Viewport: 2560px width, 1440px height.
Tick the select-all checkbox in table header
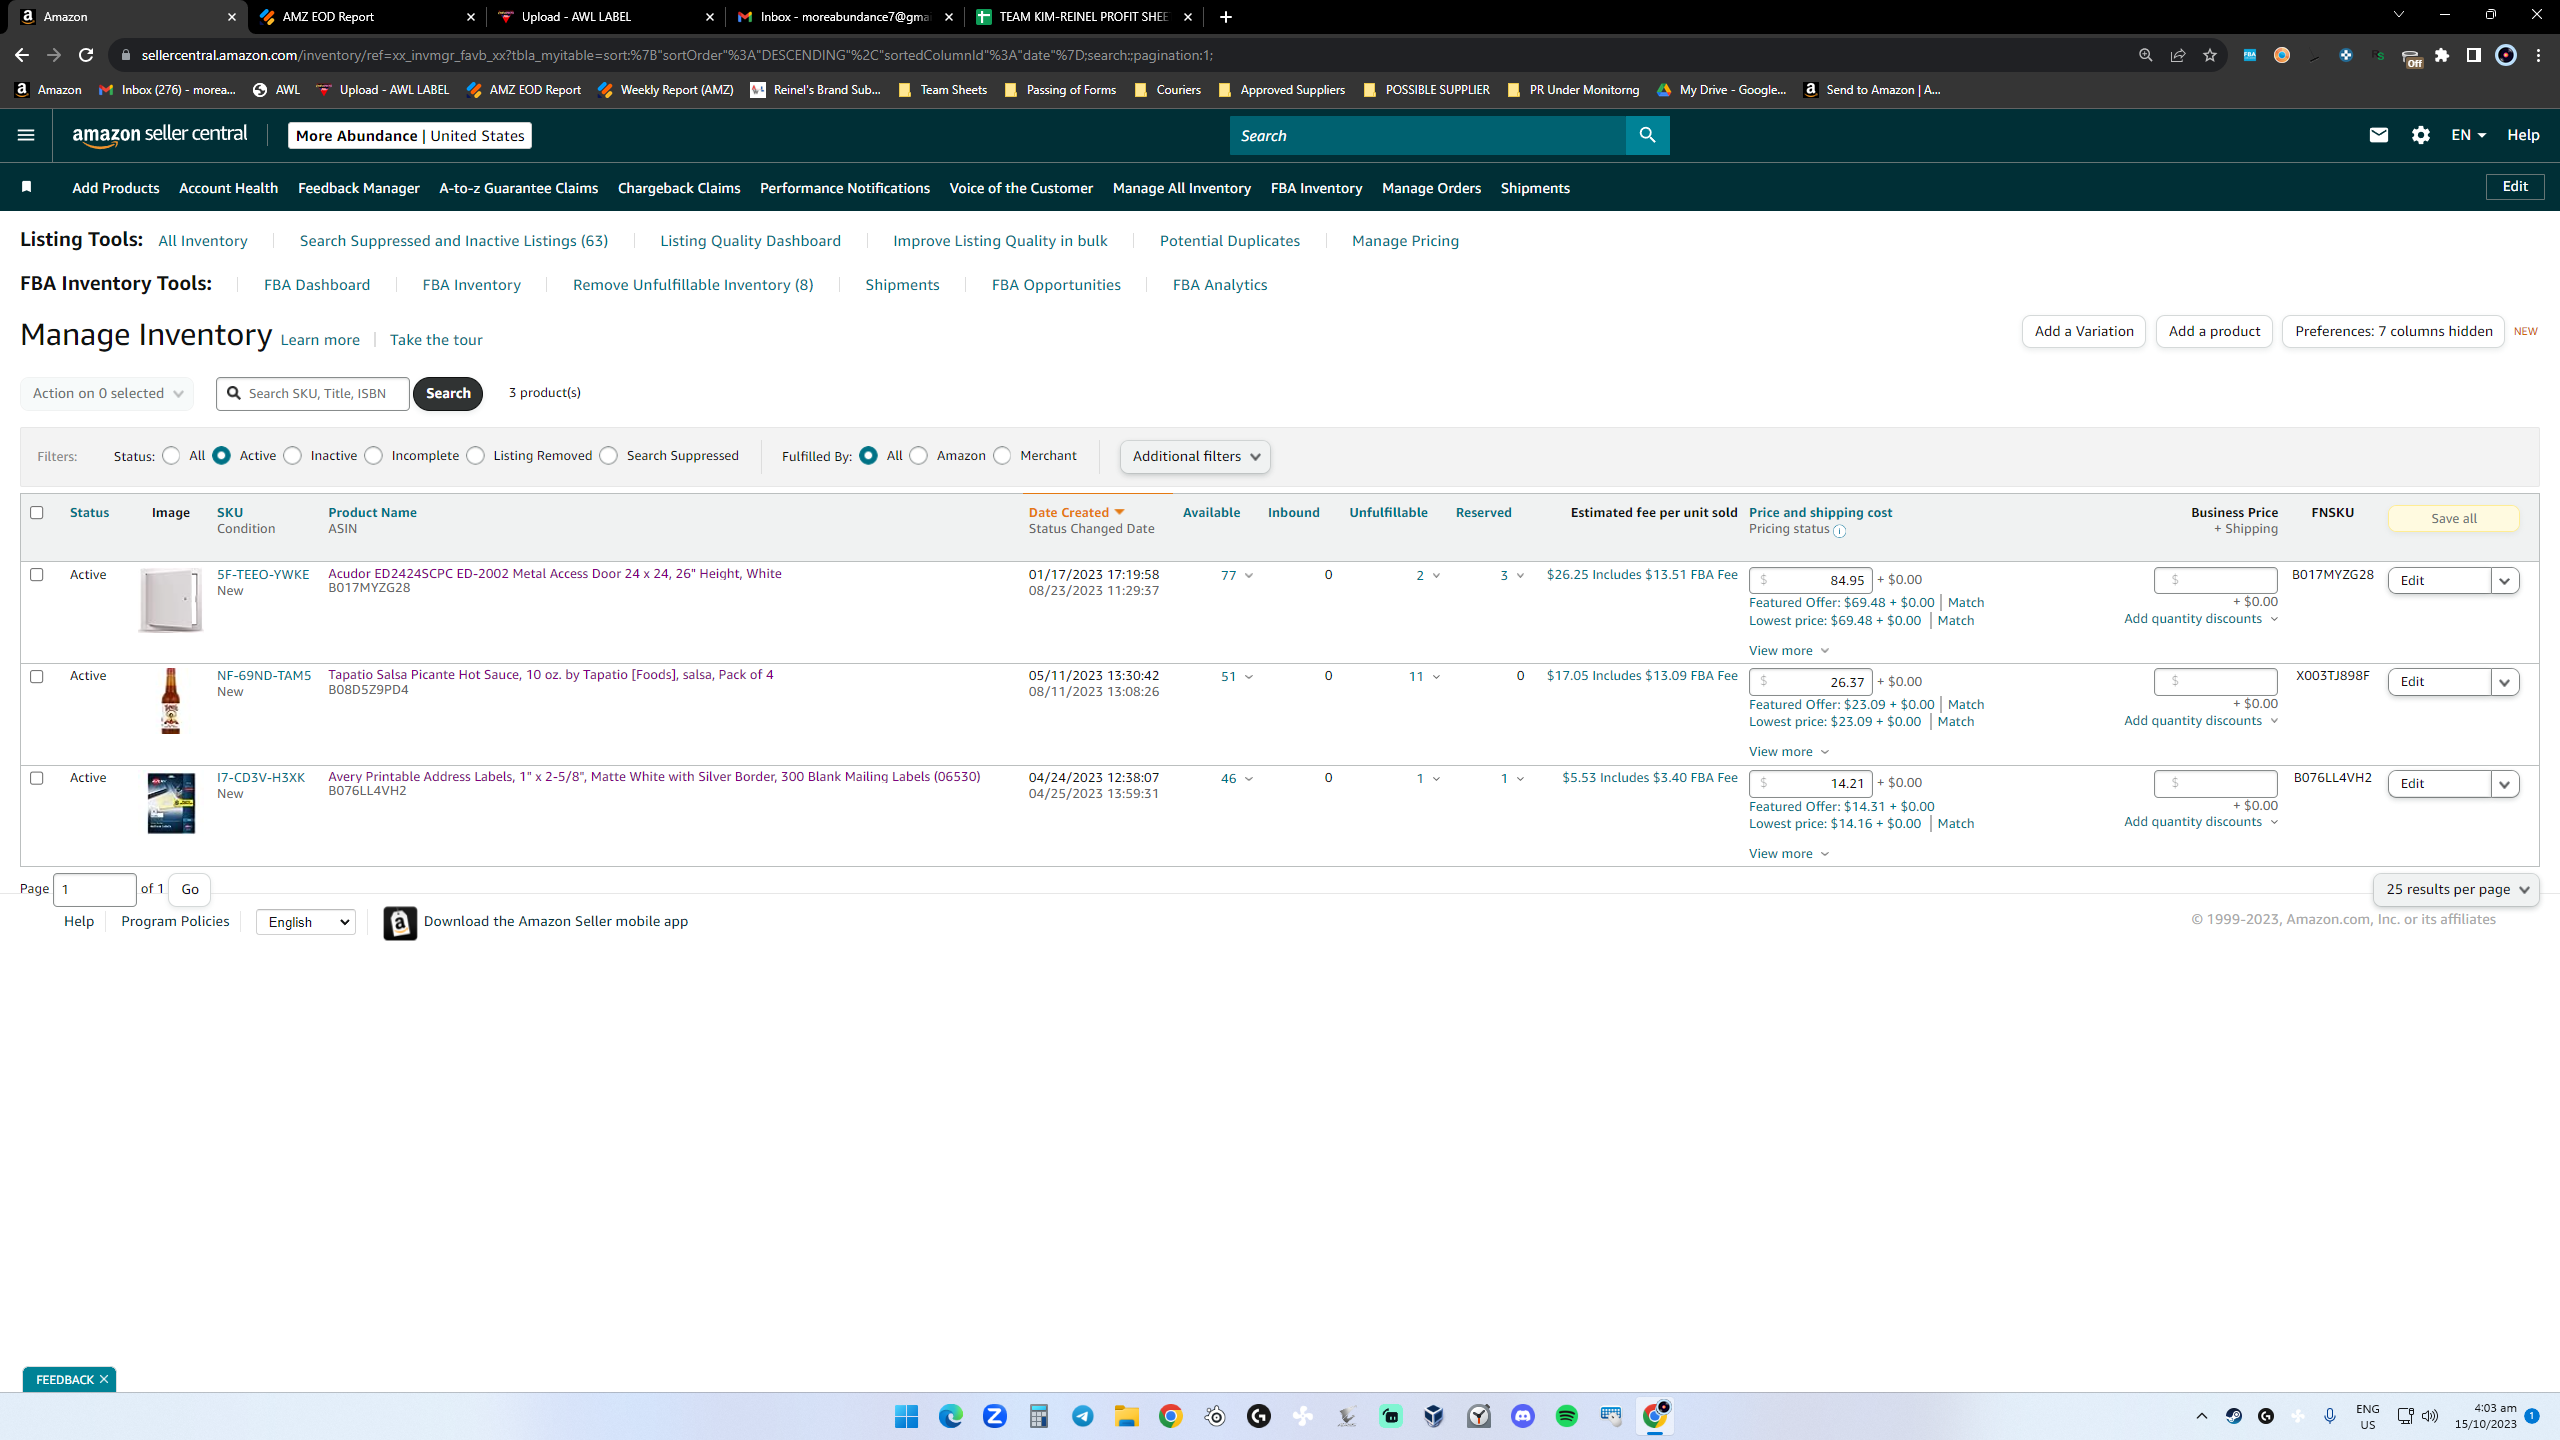tap(37, 512)
